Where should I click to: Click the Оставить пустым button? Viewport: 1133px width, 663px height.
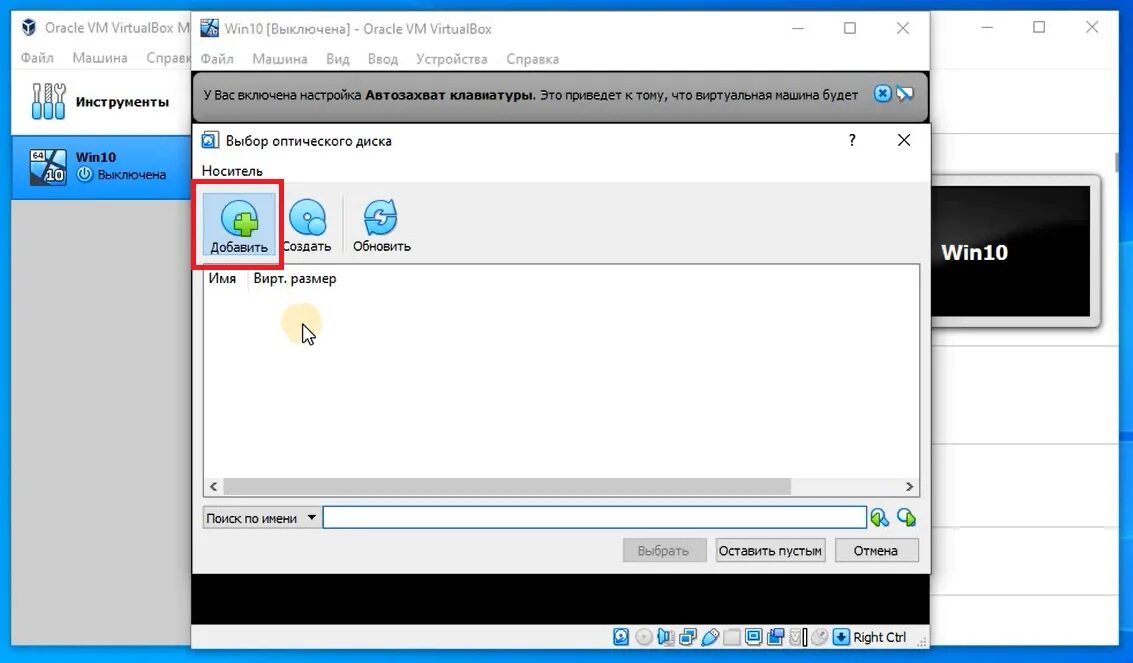tap(770, 550)
